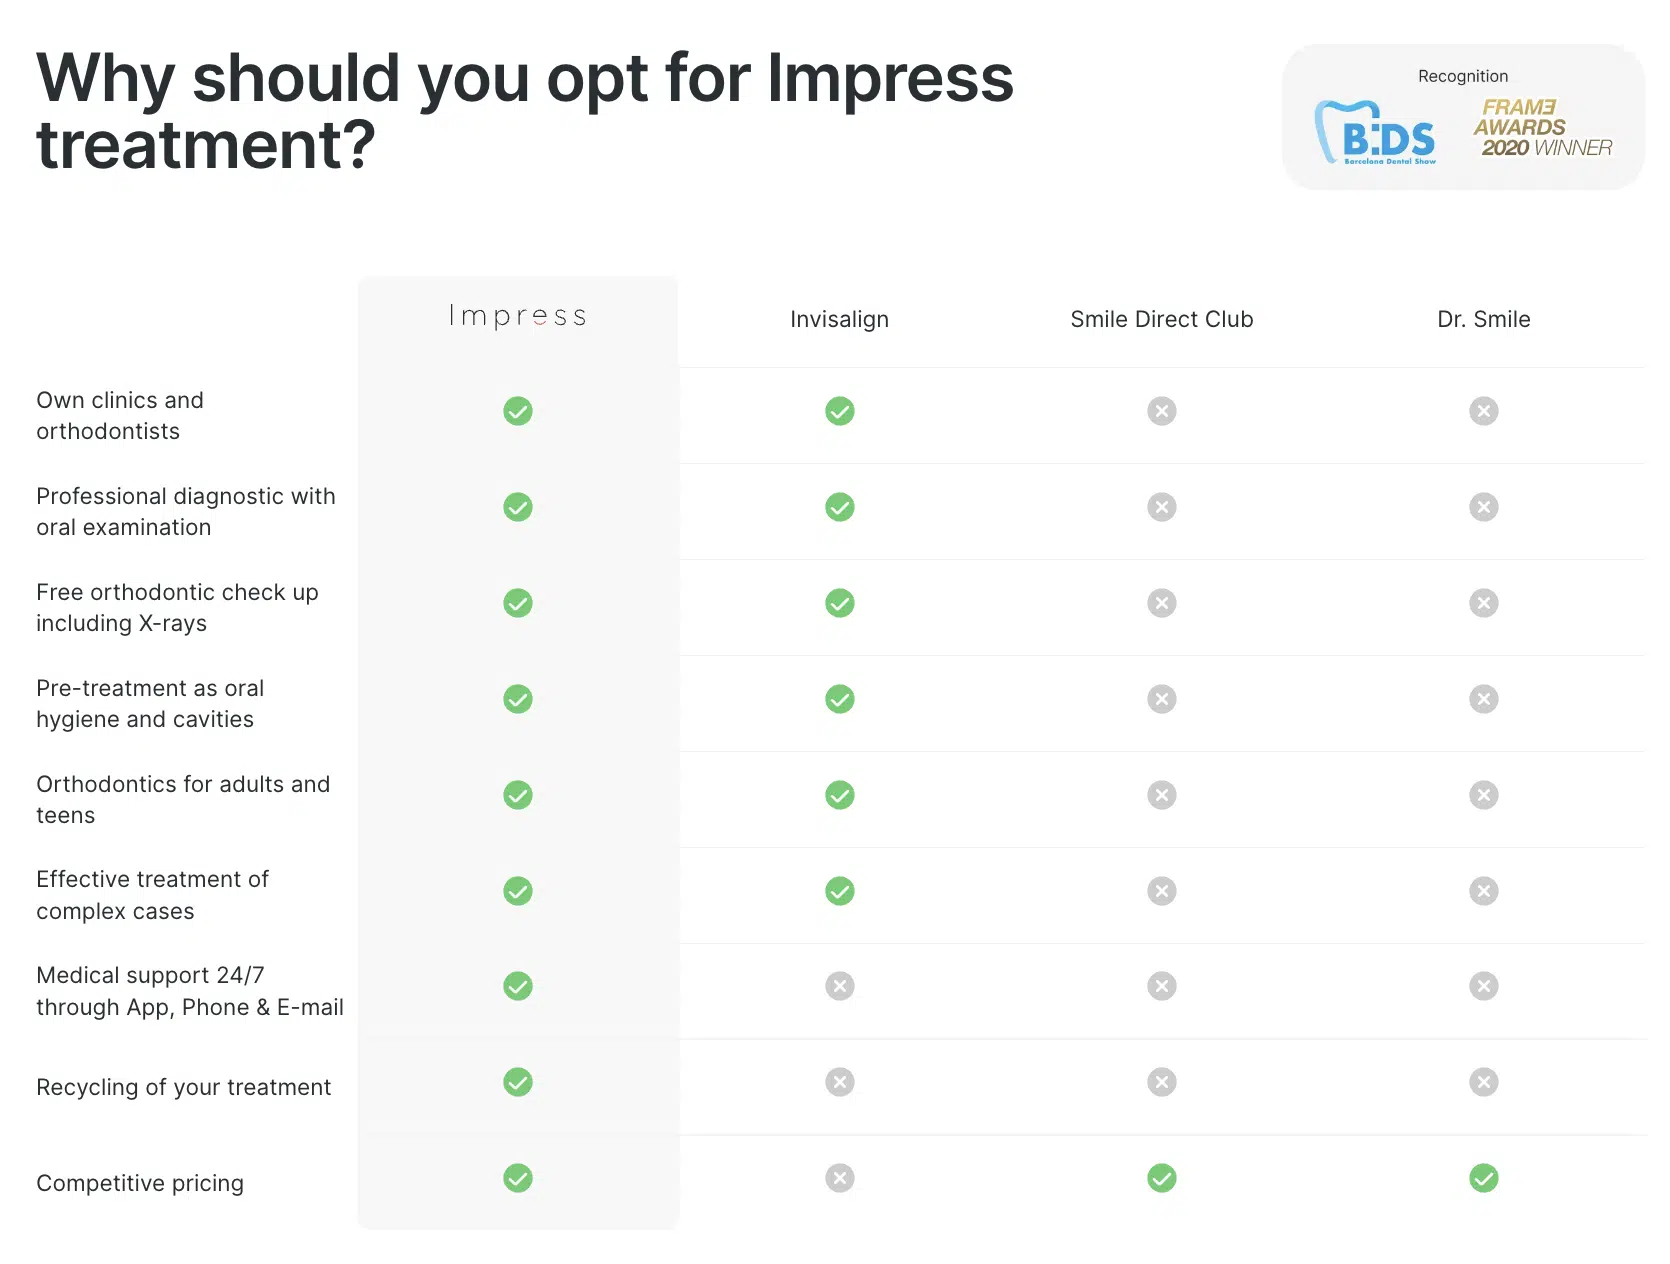Screen dimensions: 1670x1264
Task: Click Invisalign checkmark for Free orthodontic check up
Action: (840, 603)
